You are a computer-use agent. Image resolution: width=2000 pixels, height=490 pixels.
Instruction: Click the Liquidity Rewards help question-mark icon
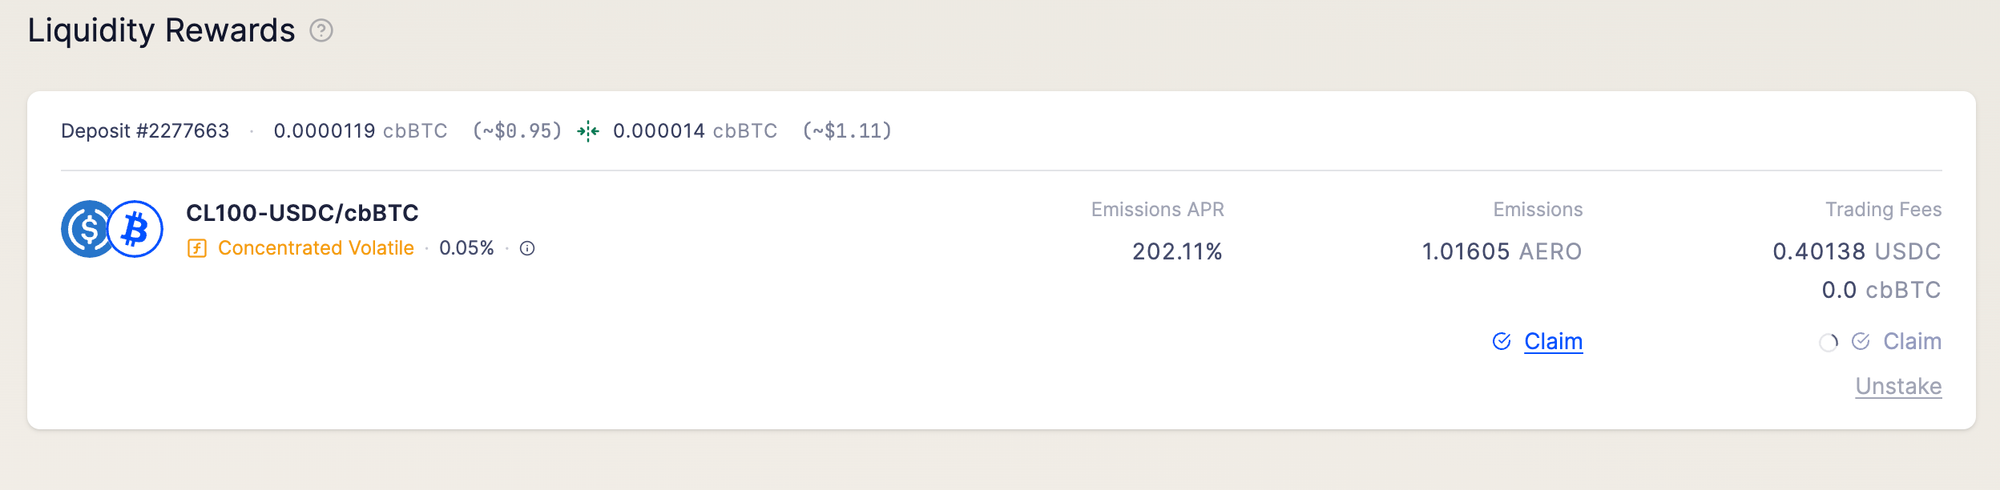pos(321,31)
